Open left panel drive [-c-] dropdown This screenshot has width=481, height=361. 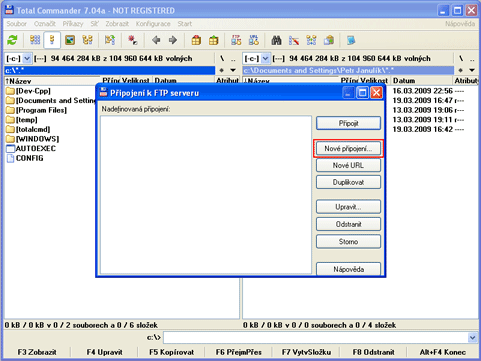point(27,59)
